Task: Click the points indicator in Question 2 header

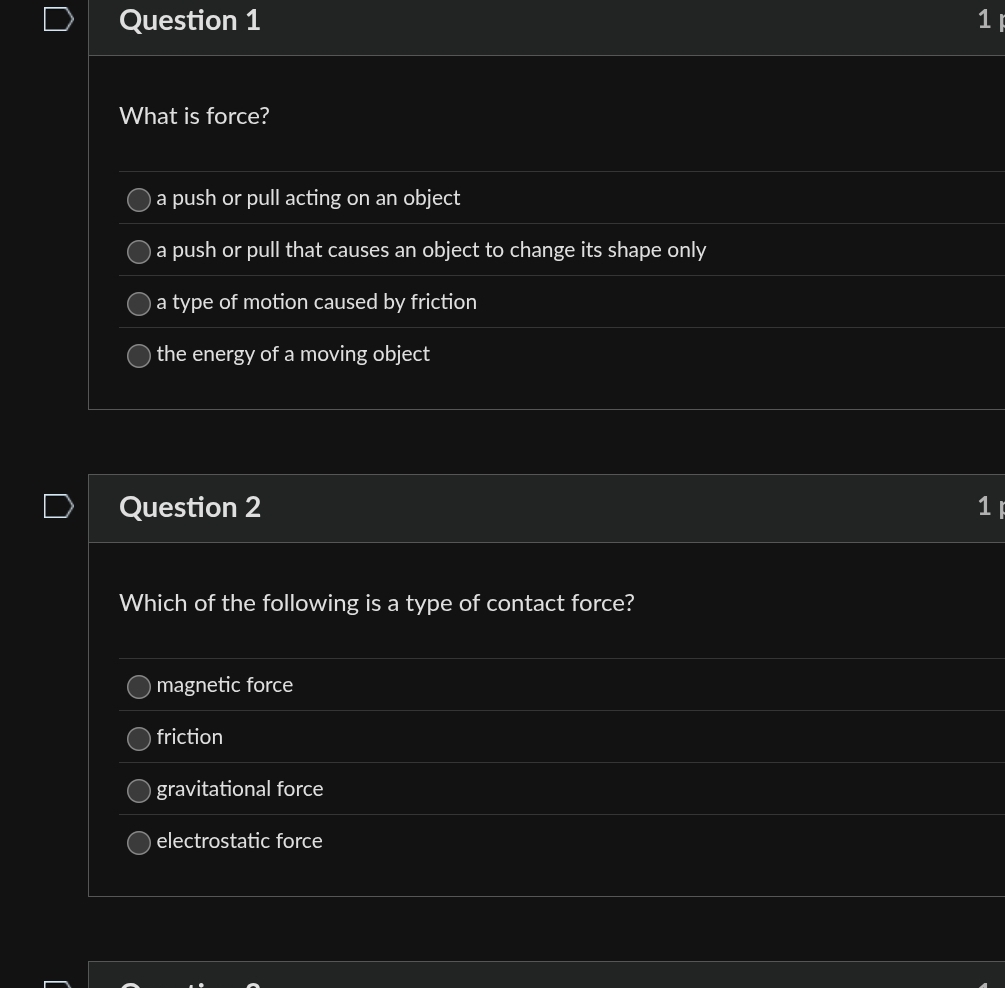Action: 991,507
